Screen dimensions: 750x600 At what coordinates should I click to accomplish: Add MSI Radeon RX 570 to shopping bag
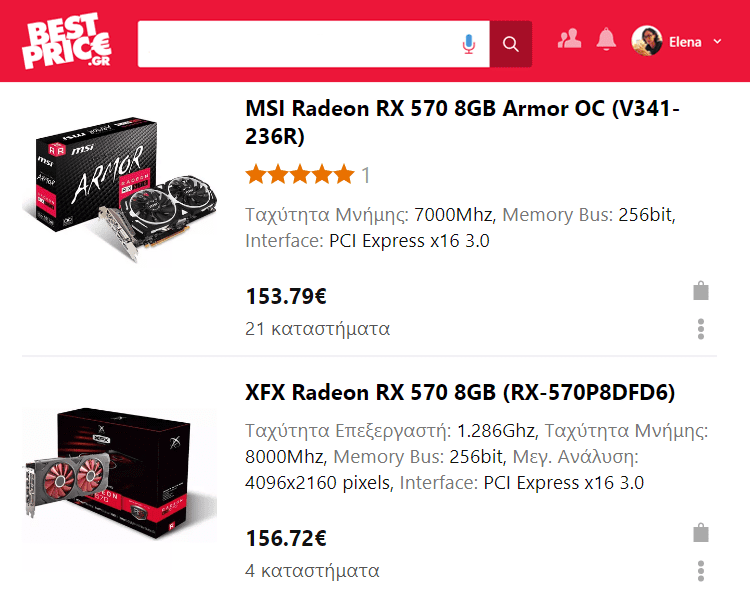tap(701, 291)
